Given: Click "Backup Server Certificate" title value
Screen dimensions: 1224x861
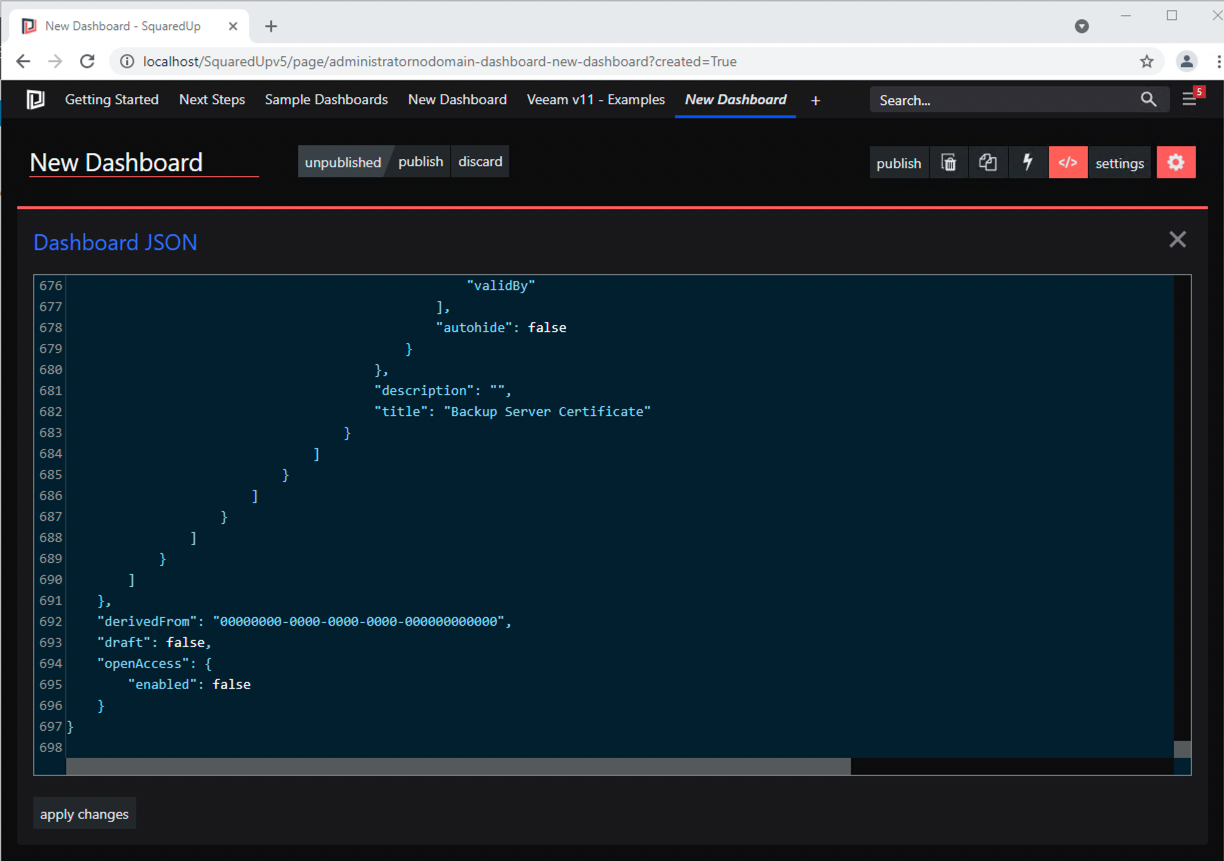Looking at the screenshot, I should point(547,411).
